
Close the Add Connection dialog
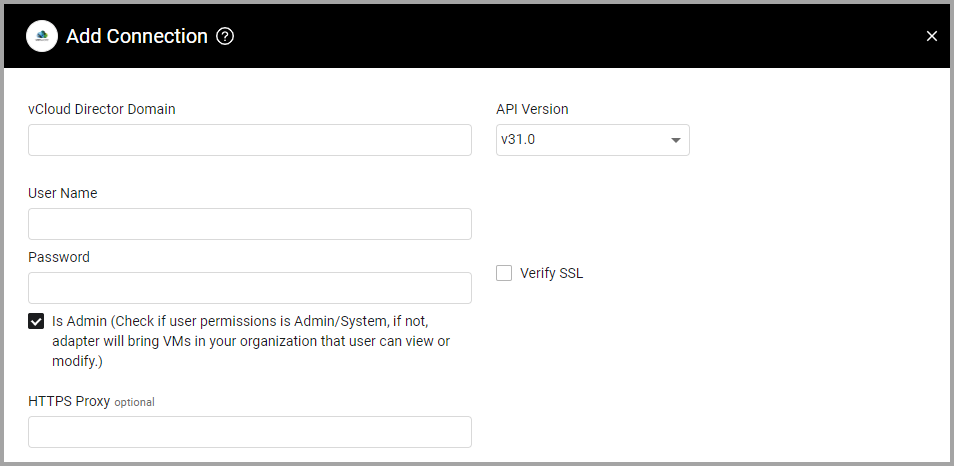tap(931, 37)
